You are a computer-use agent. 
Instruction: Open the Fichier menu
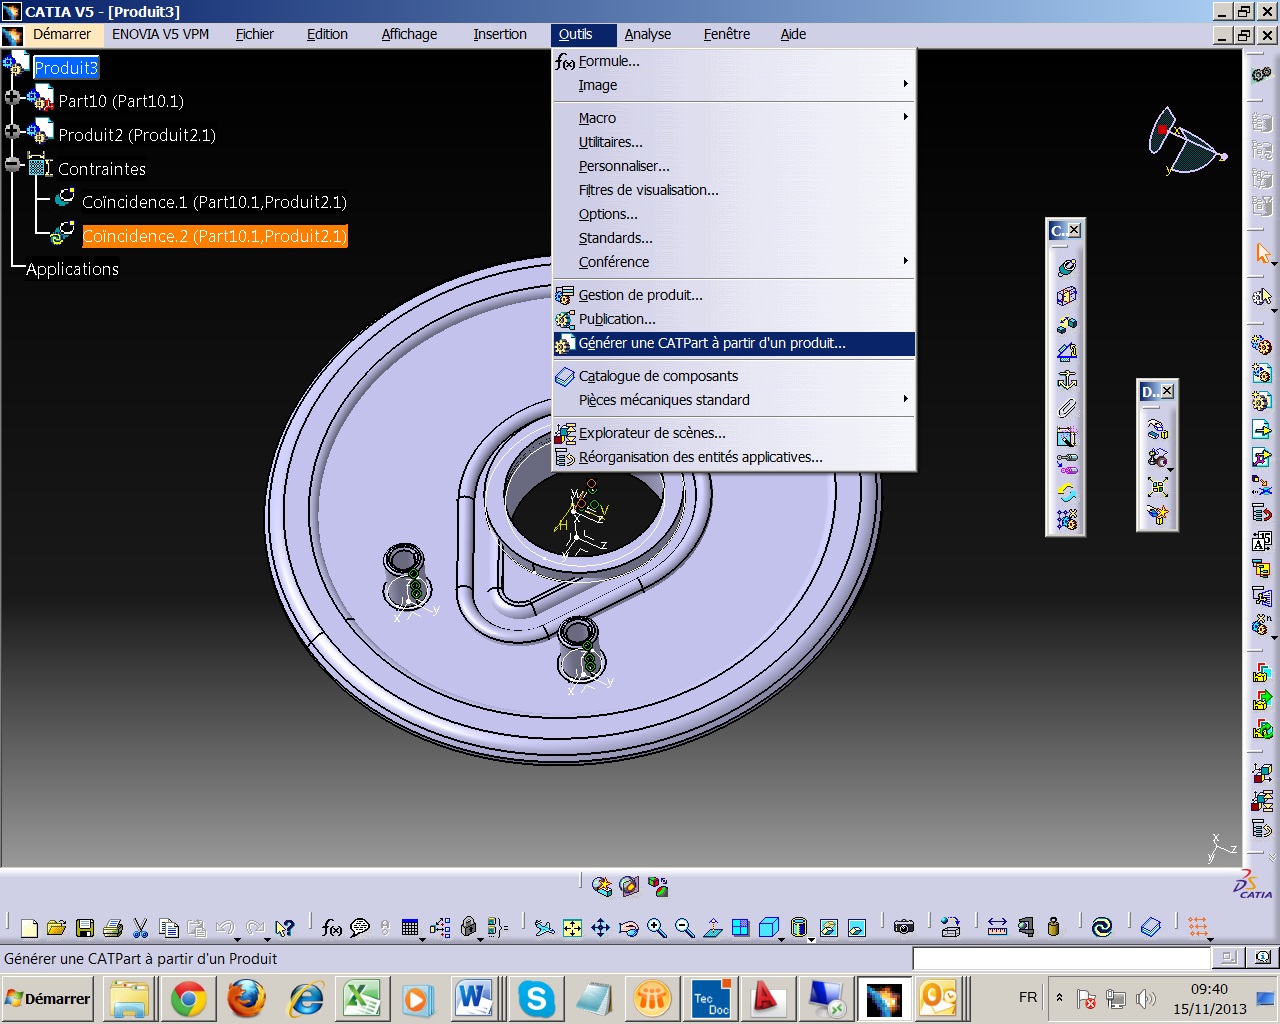tap(255, 34)
